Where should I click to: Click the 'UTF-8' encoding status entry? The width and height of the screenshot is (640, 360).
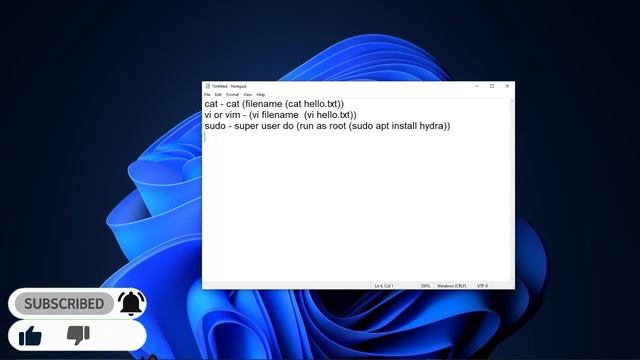(482, 286)
